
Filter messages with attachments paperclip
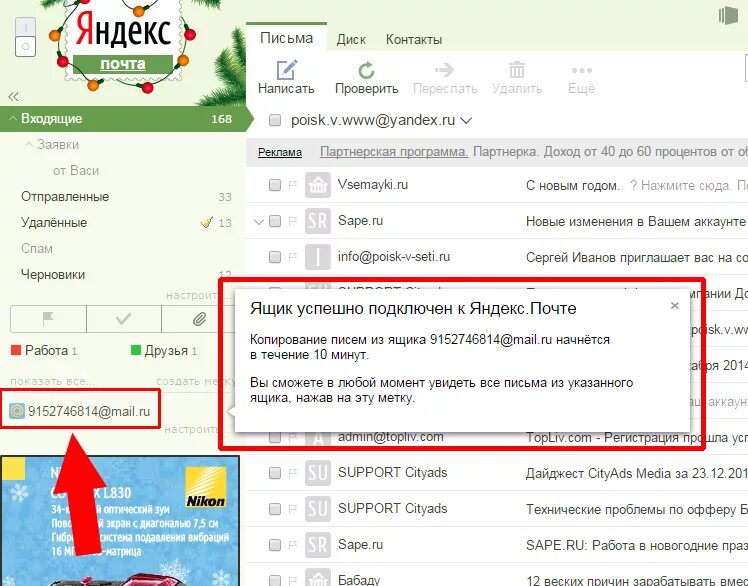click(199, 319)
